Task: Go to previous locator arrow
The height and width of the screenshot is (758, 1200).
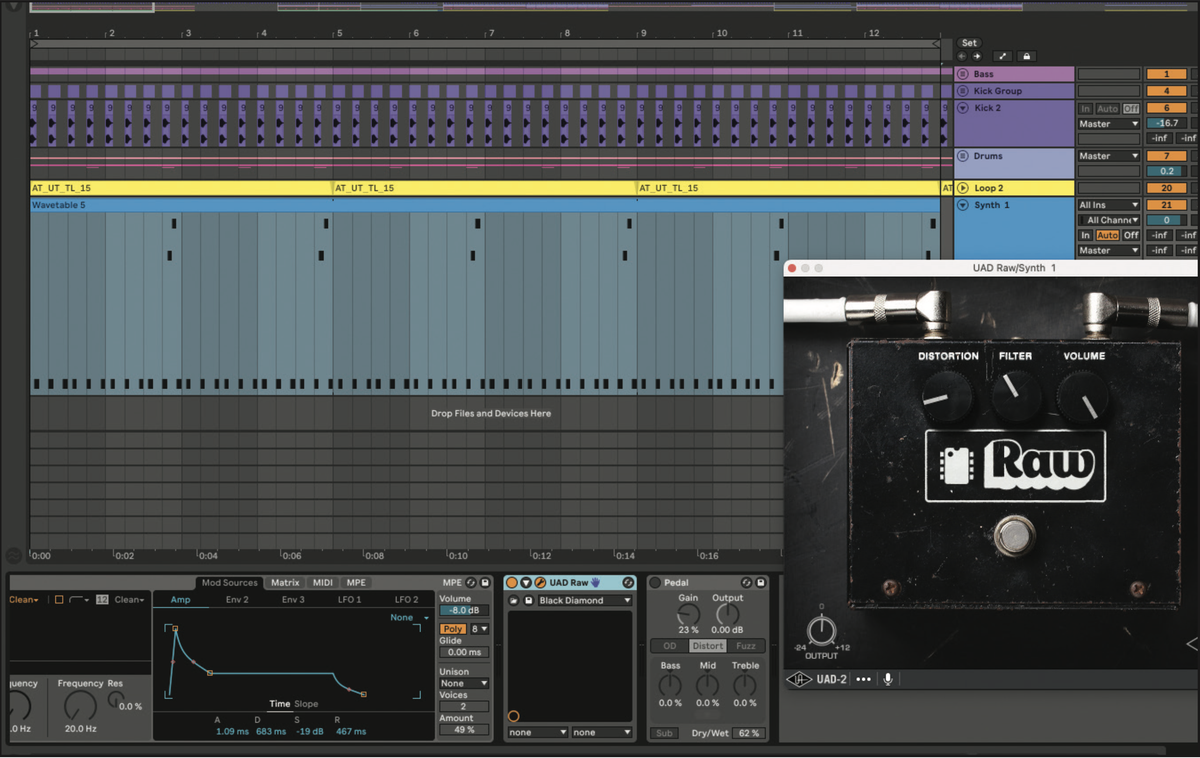Action: tap(962, 57)
